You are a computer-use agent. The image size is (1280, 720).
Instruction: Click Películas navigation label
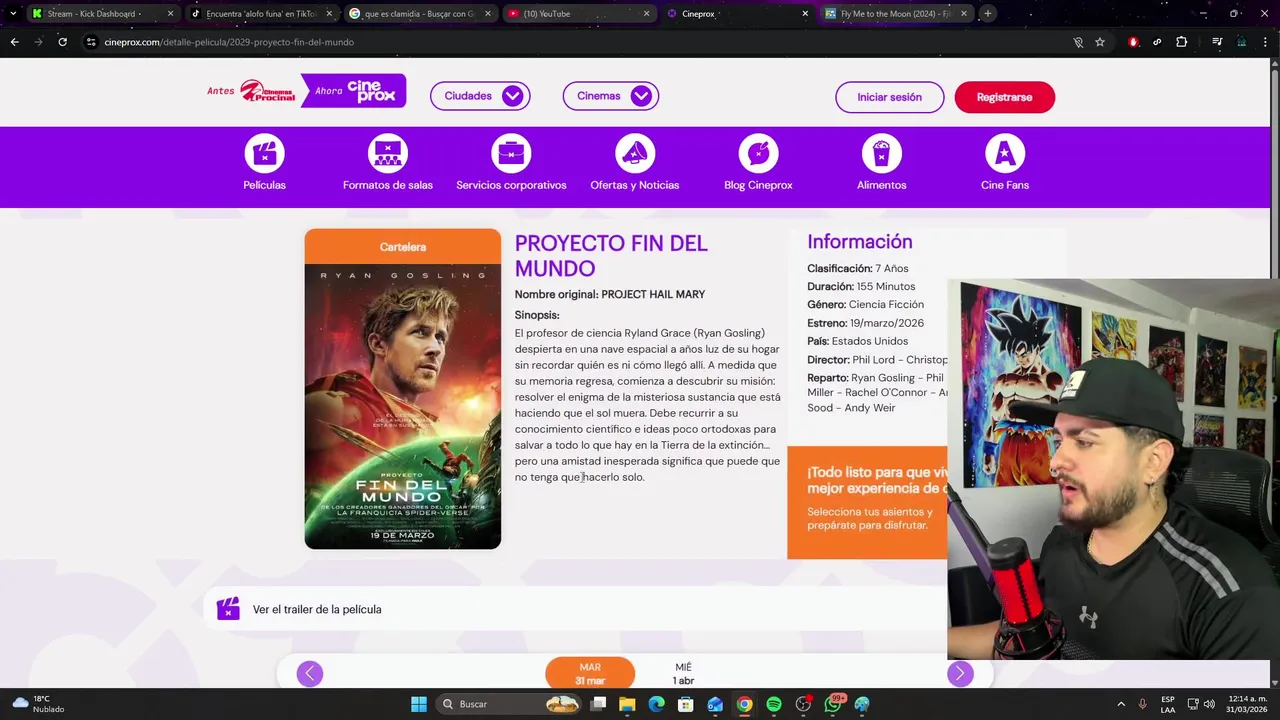264,185
